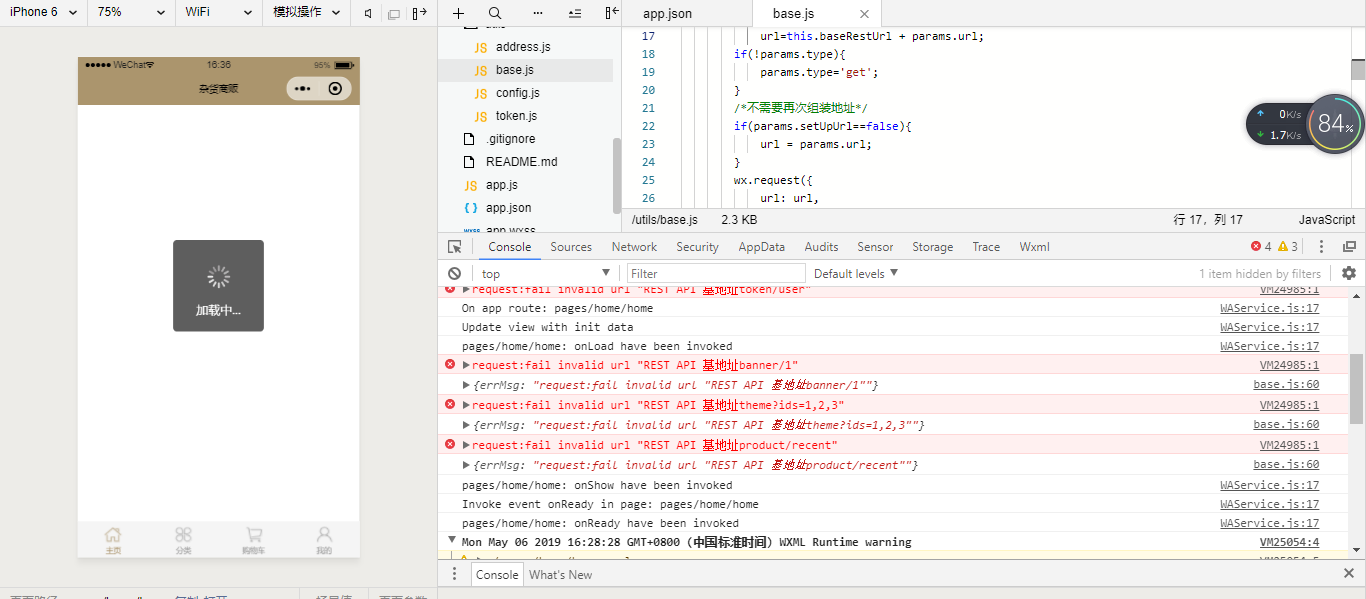
Task: Click the simulator panel dock toggle icon
Action: pyautogui.click(x=420, y=13)
